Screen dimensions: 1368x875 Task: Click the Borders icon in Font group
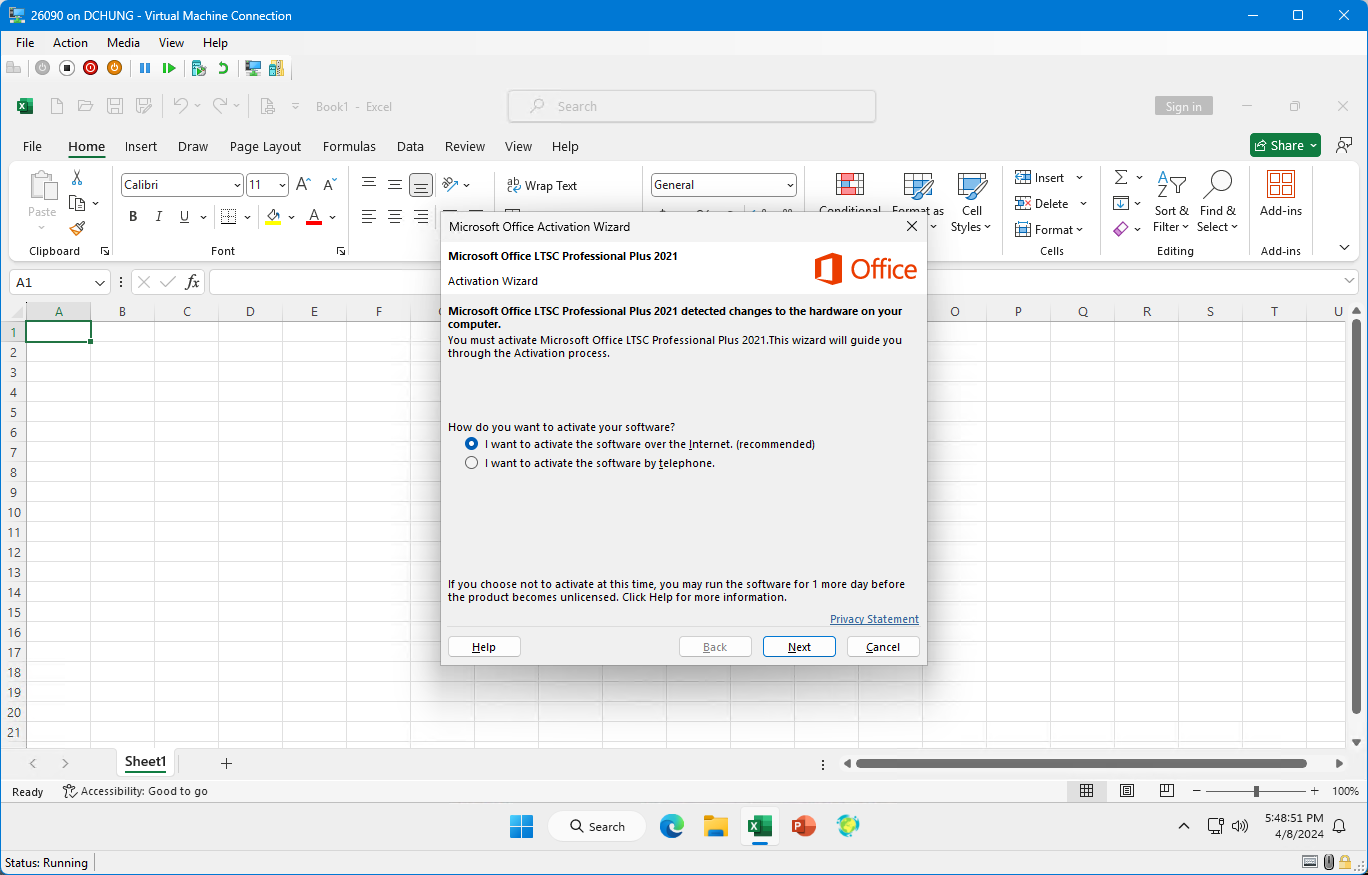(228, 216)
